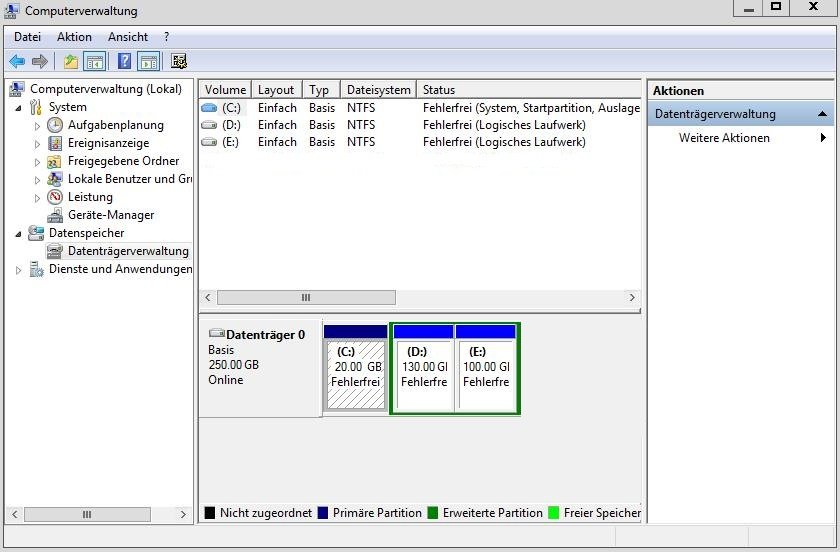Collapse the Datenspeicher node
This screenshot has height=552, width=840.
(x=19, y=234)
